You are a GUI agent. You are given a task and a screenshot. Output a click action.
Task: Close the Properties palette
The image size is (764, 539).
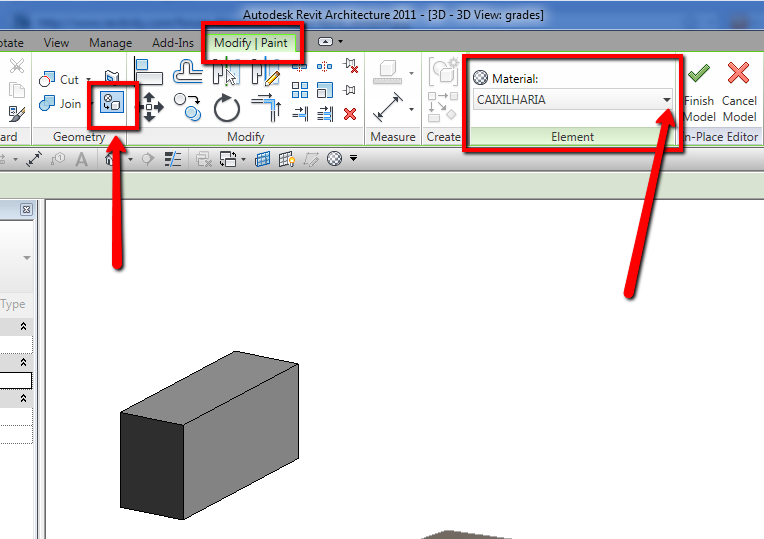[26, 210]
